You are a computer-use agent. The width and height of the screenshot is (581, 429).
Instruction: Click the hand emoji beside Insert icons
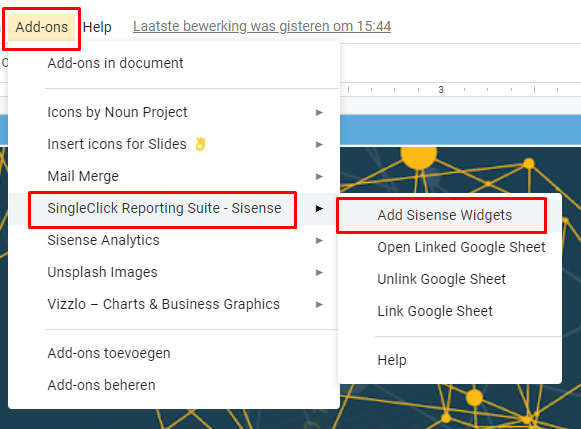200,144
